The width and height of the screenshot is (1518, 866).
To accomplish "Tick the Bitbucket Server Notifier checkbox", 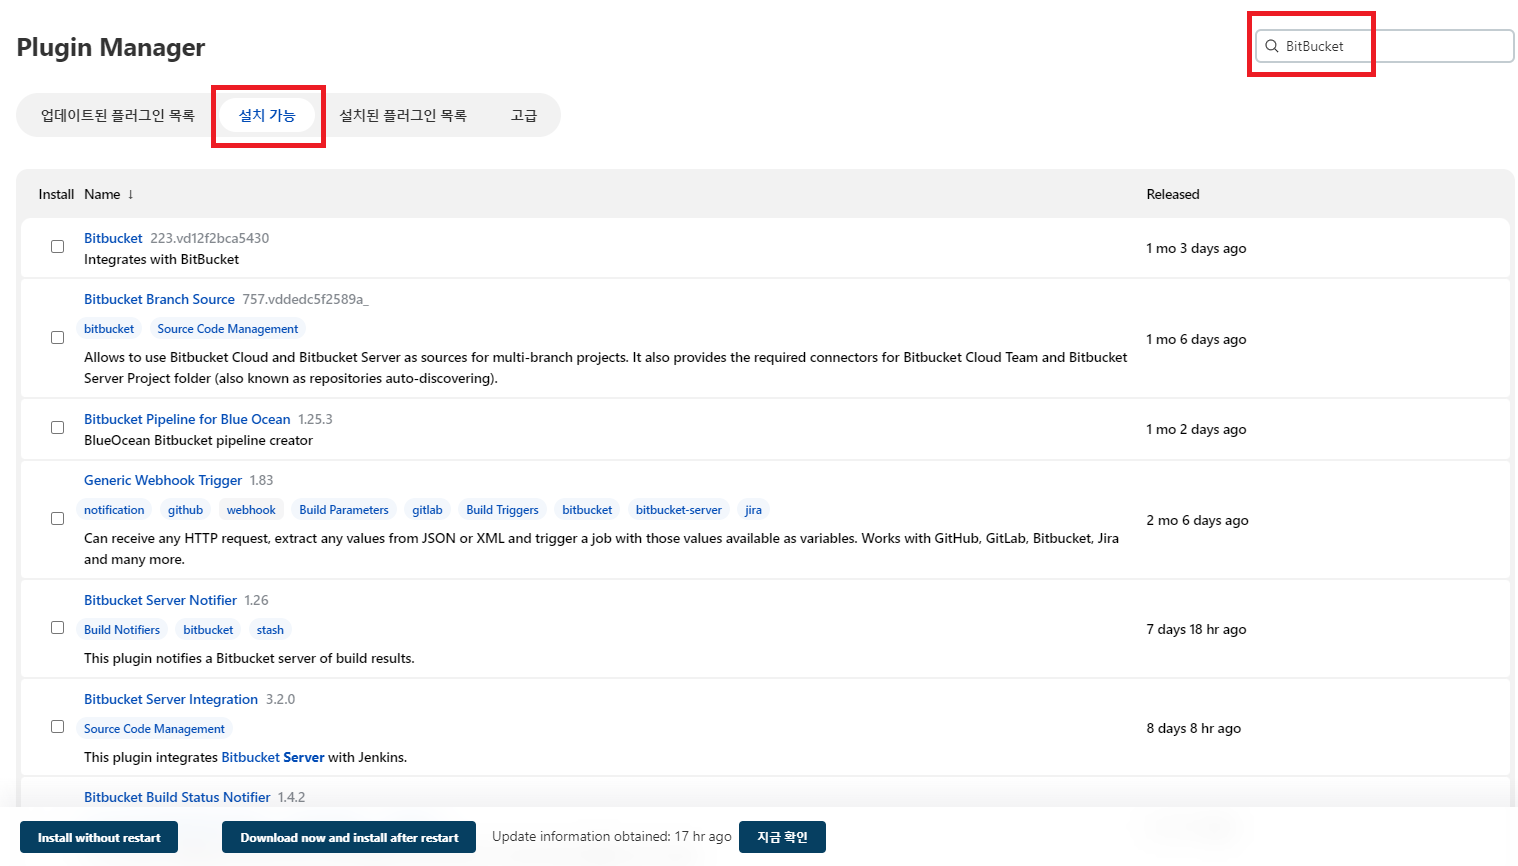I will 57,628.
